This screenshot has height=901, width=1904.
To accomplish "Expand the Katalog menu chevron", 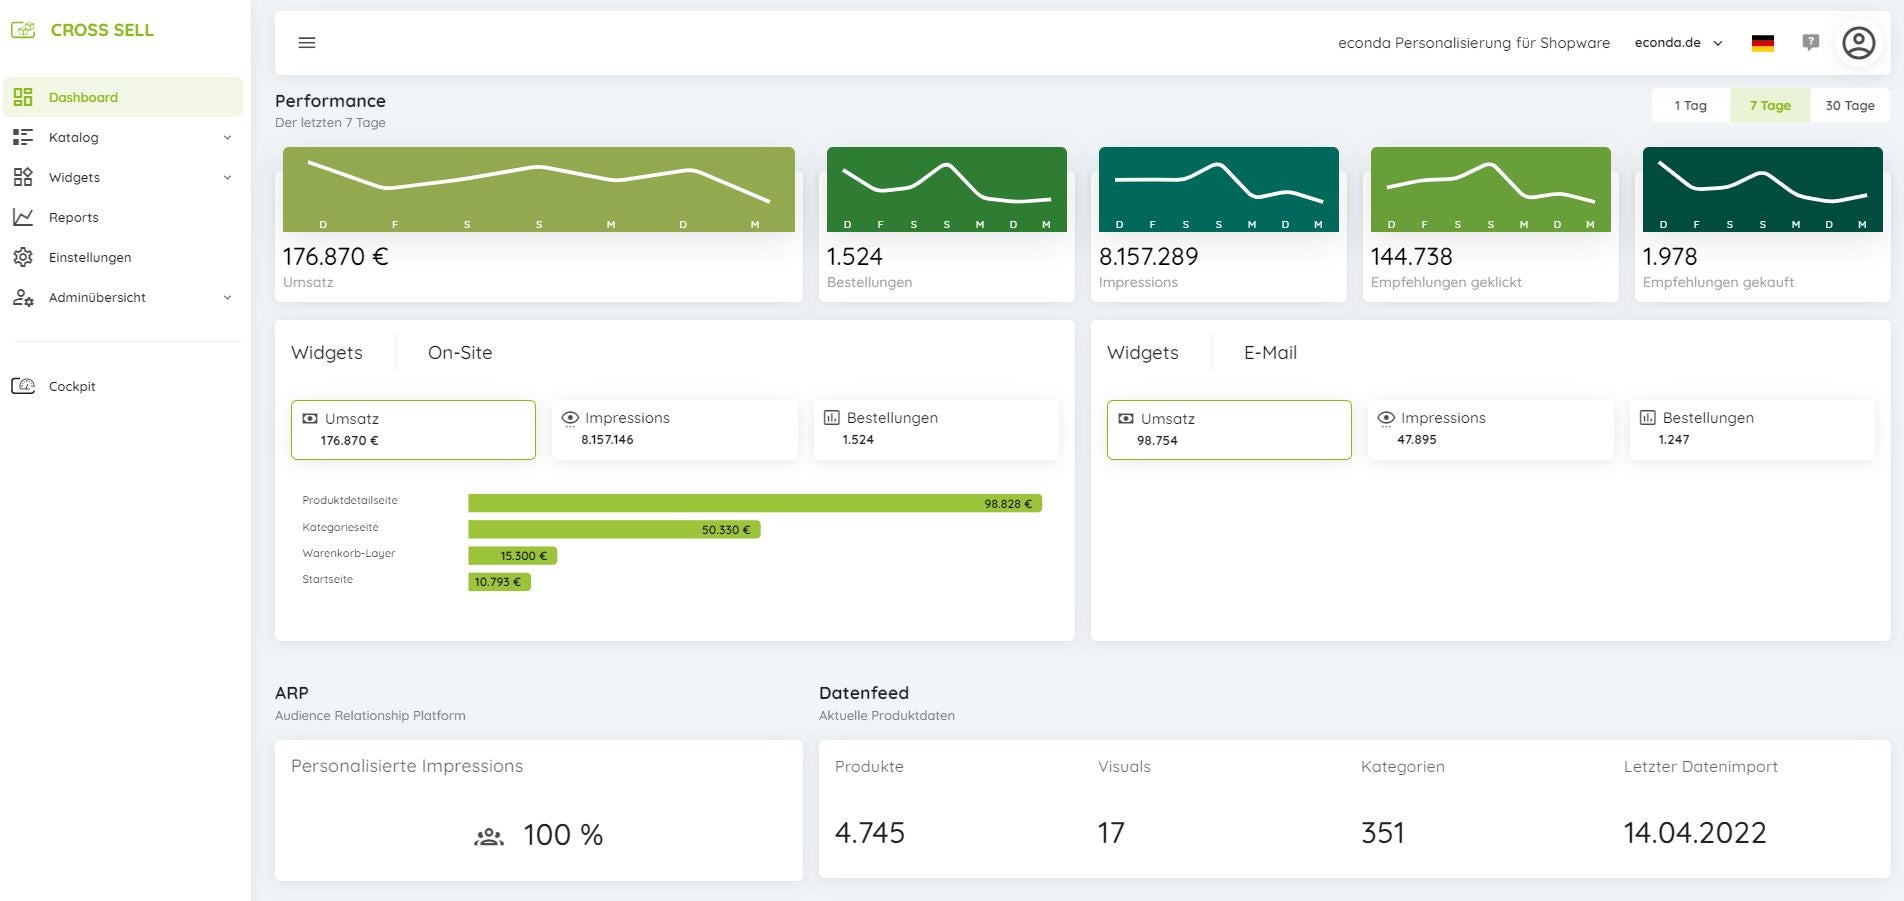I will click(x=227, y=138).
